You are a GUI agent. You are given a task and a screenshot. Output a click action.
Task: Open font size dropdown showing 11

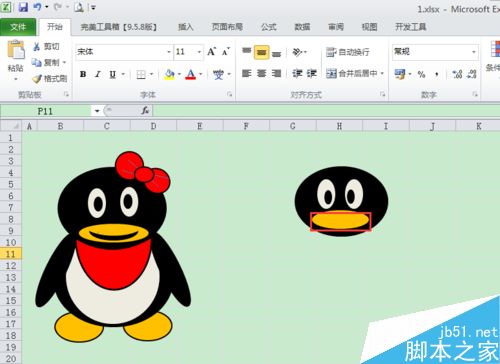(199, 52)
